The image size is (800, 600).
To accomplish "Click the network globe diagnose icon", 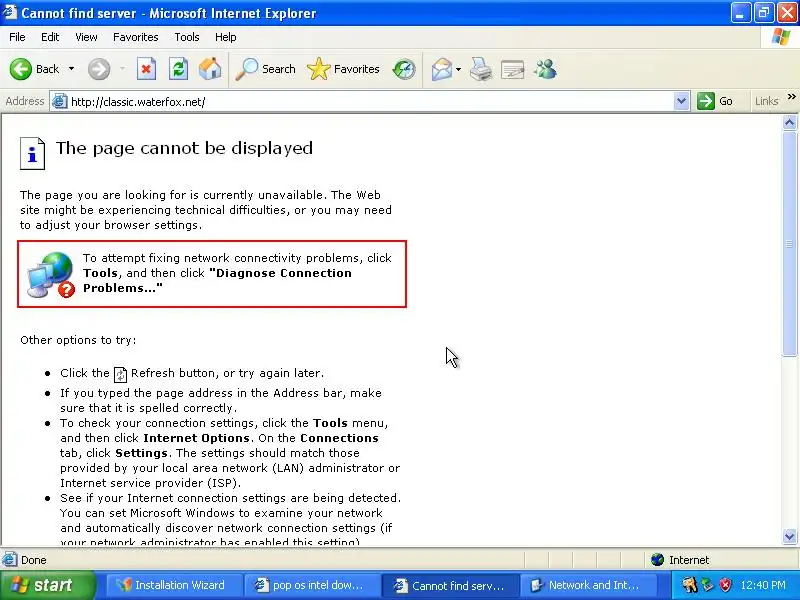I will click(51, 274).
